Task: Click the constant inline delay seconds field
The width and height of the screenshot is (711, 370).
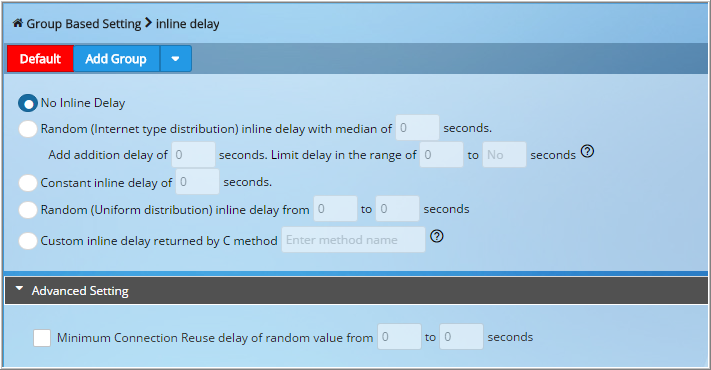Action: click(197, 181)
